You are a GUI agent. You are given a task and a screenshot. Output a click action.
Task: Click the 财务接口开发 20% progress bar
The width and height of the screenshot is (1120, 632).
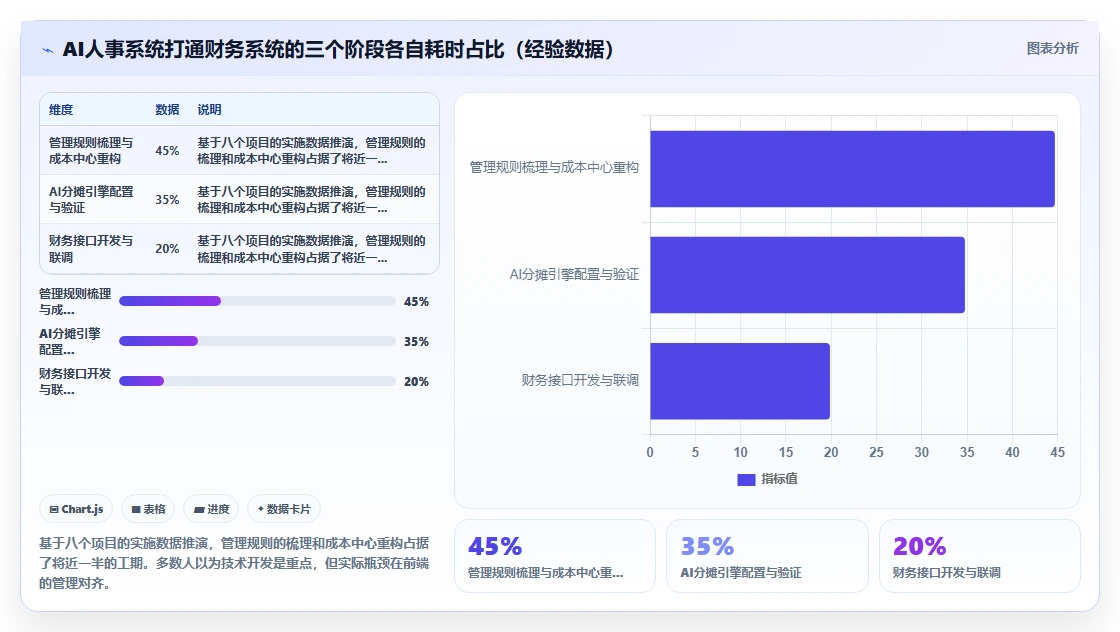pyautogui.click(x=257, y=381)
